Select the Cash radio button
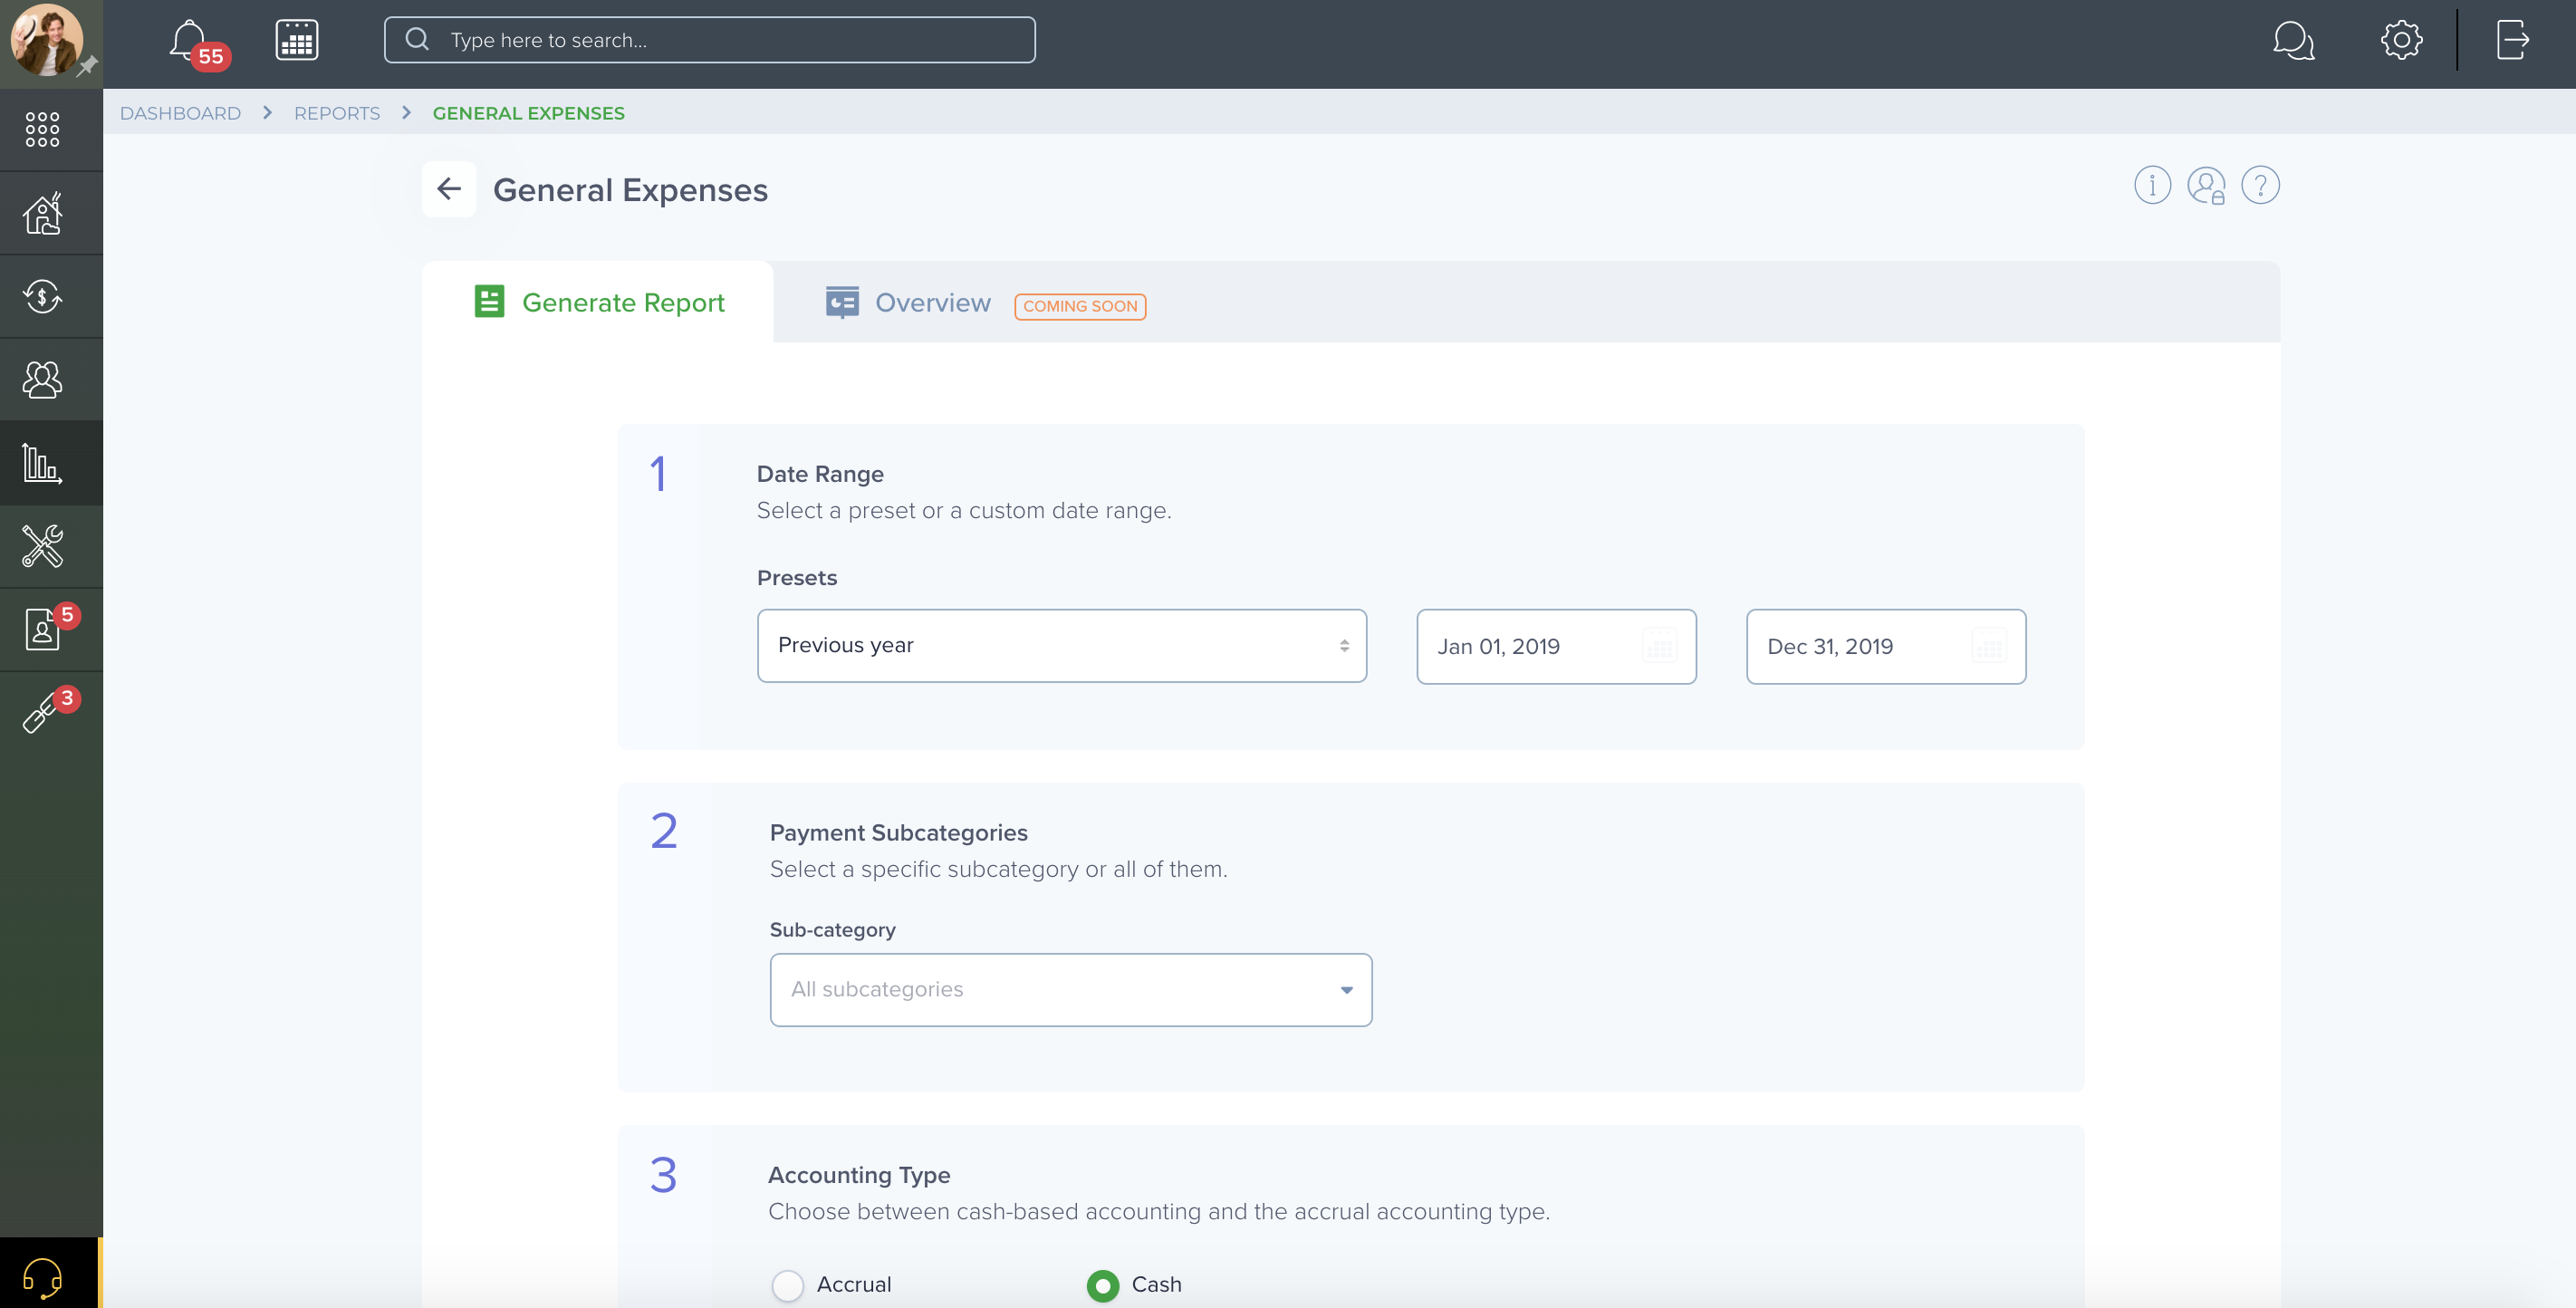Image resolution: width=2576 pixels, height=1308 pixels. pyautogui.click(x=1102, y=1285)
